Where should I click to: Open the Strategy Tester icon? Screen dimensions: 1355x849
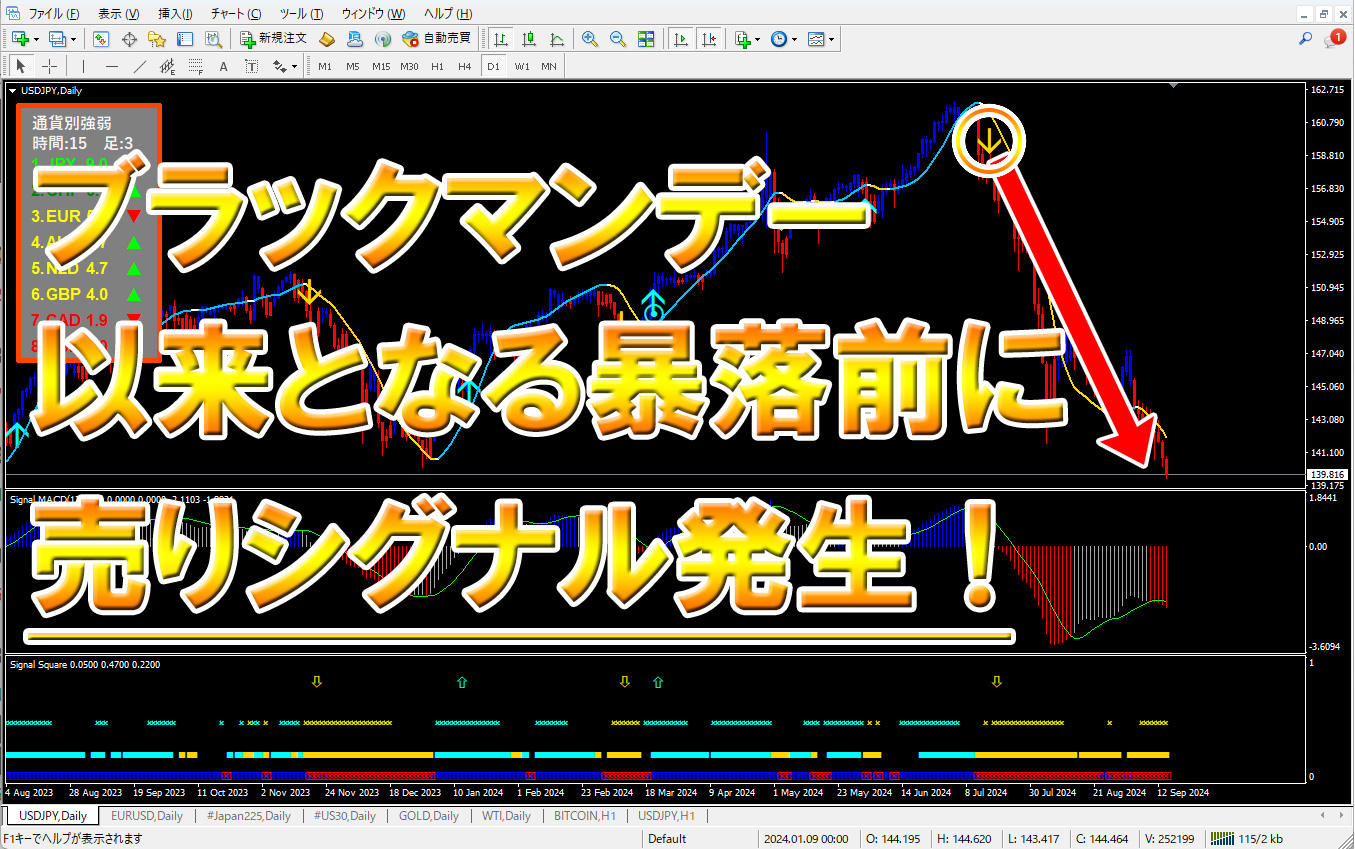(x=213, y=39)
